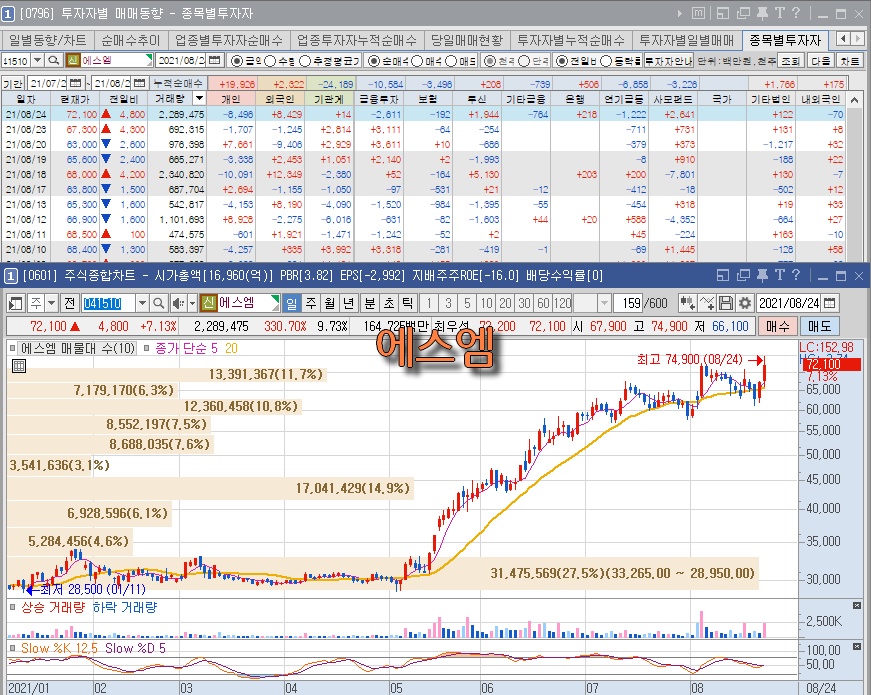Screen dimensions: 871x695
Task: Click 신 credit icon beside 에스엠 in top window
Action: 73,60
